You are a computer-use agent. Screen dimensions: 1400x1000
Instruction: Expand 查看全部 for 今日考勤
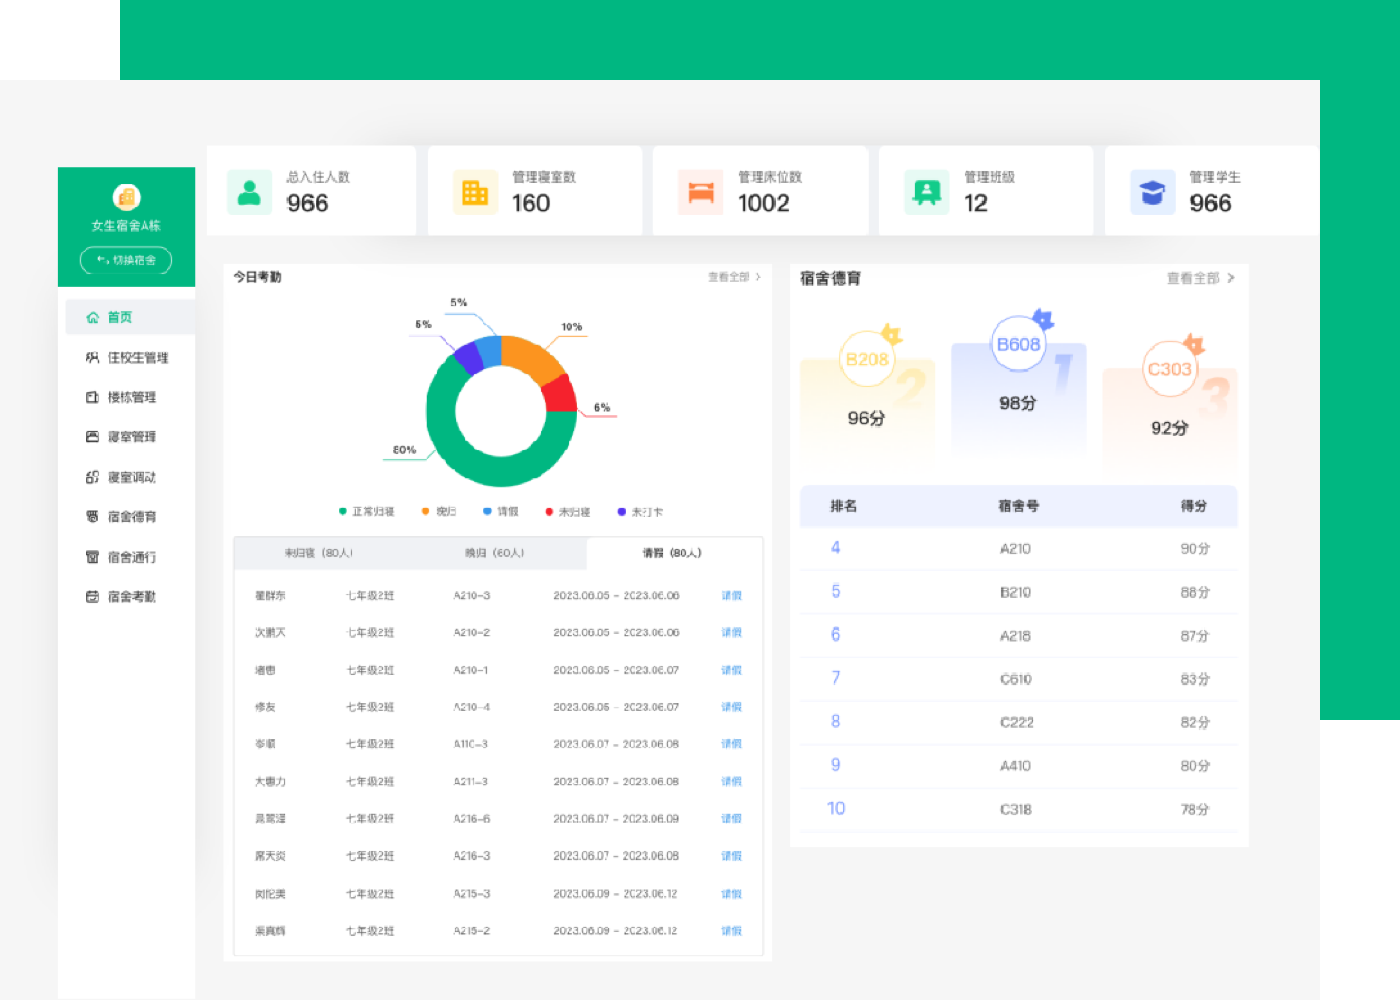734,277
